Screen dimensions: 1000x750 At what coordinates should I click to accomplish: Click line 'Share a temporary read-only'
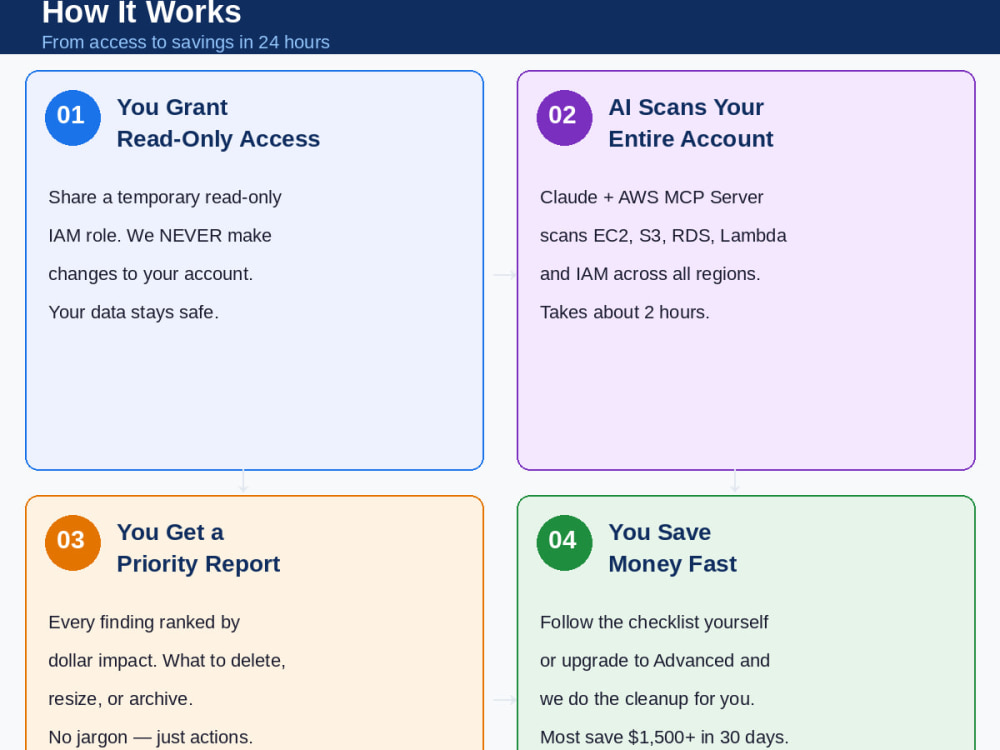(x=165, y=198)
